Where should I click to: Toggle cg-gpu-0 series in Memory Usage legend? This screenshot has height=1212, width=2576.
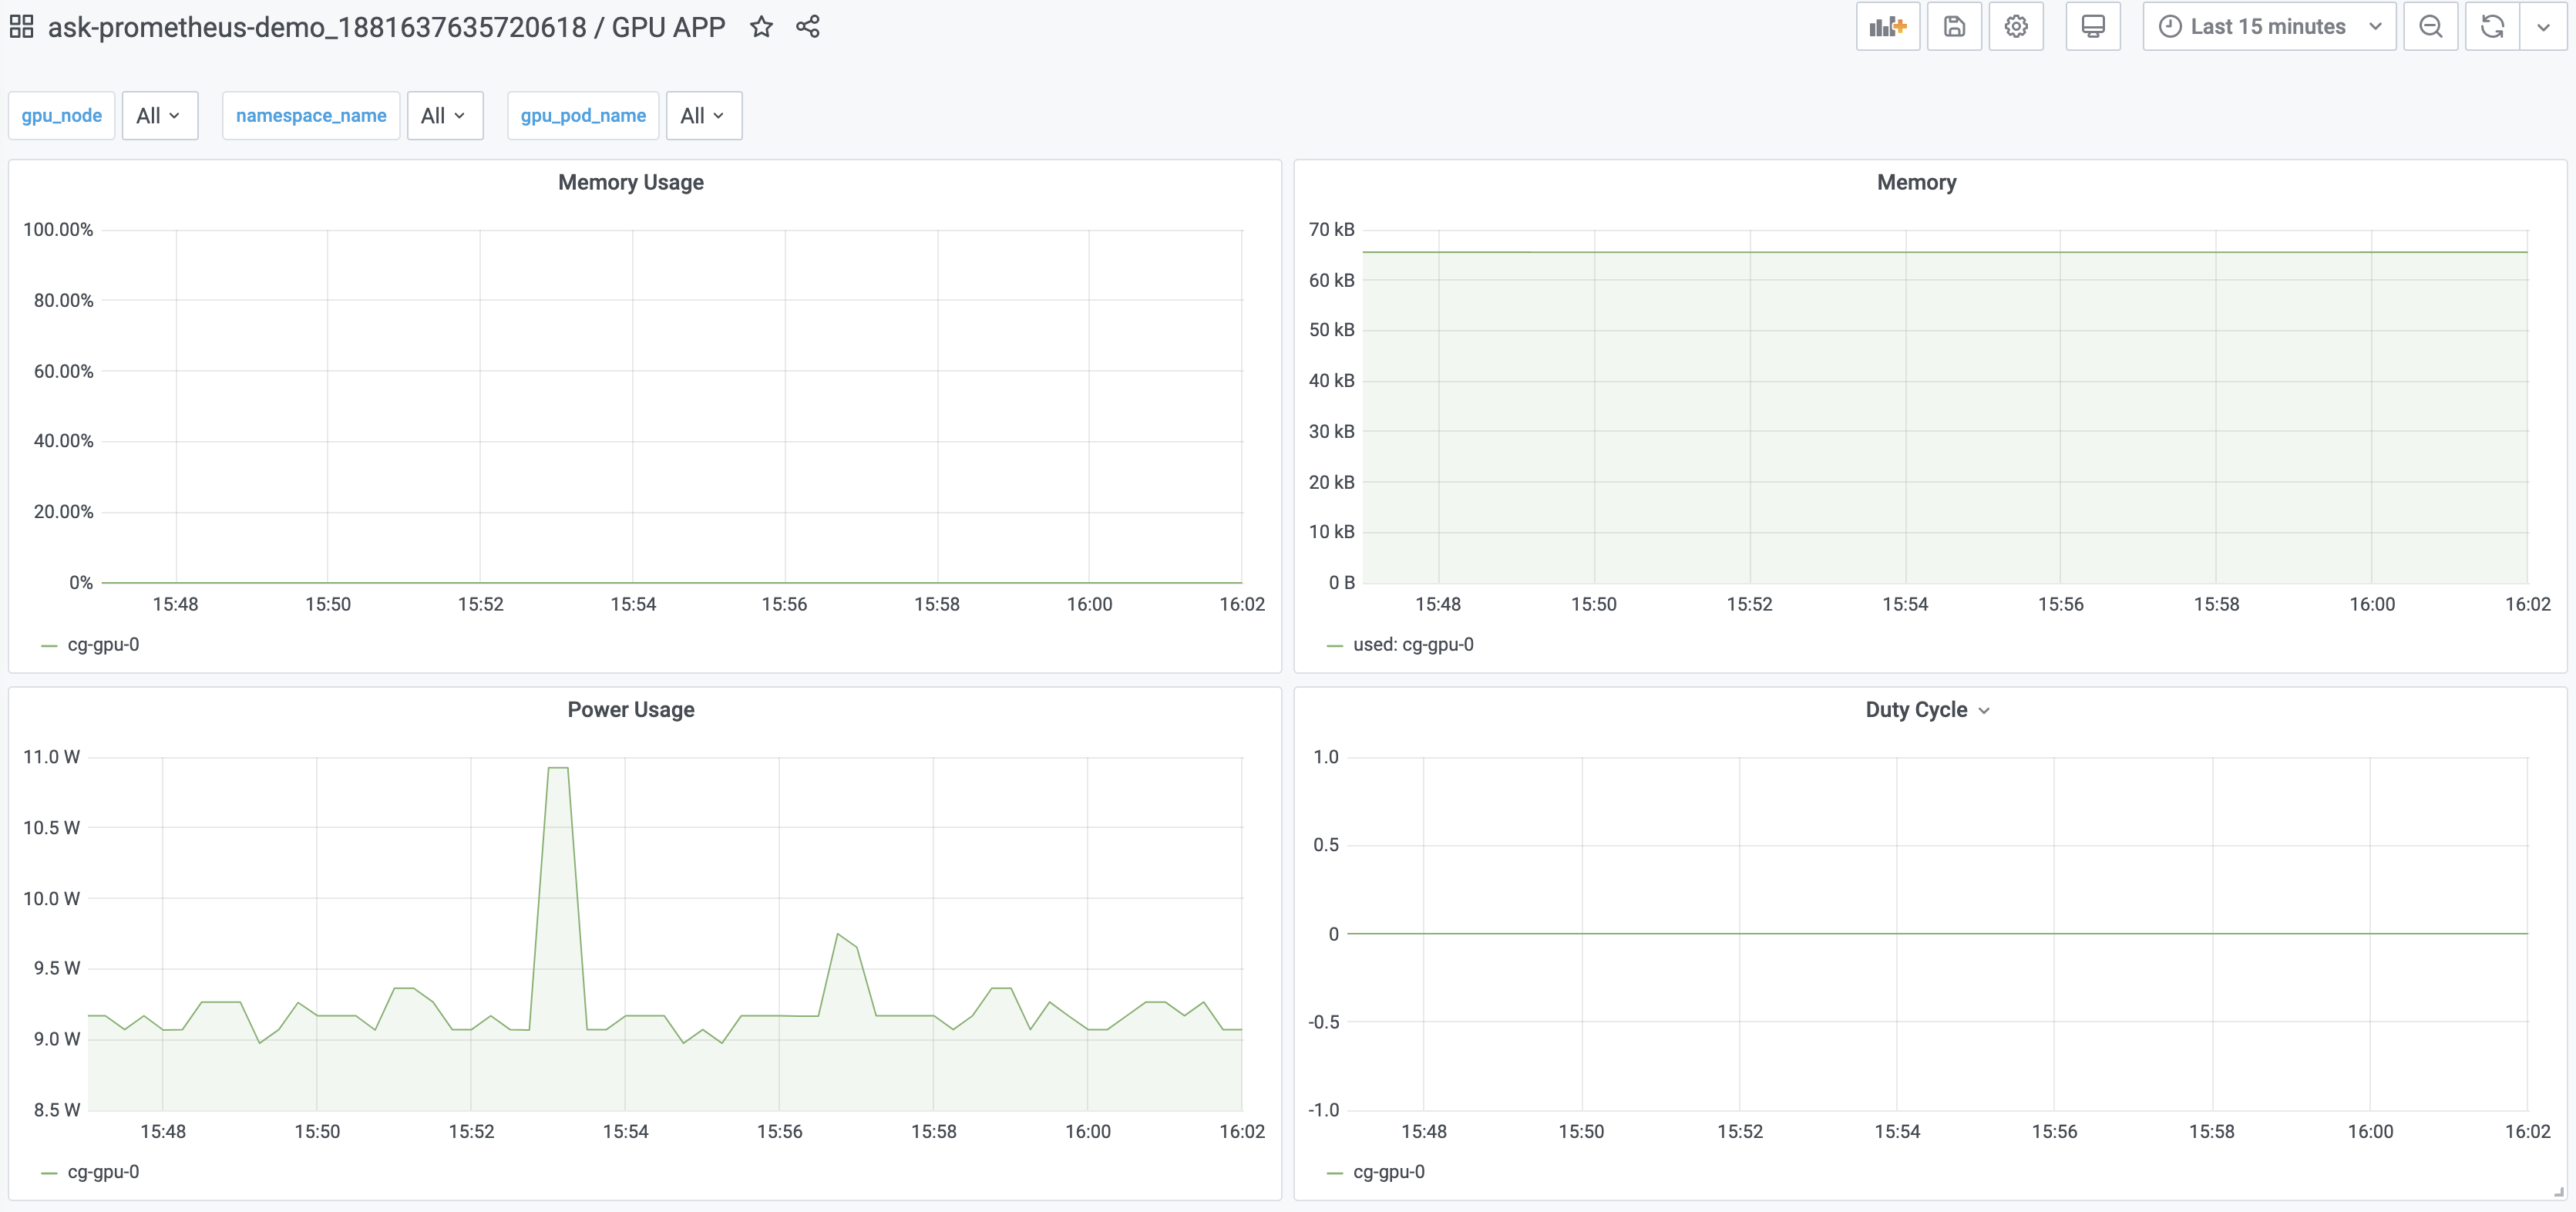coord(103,645)
